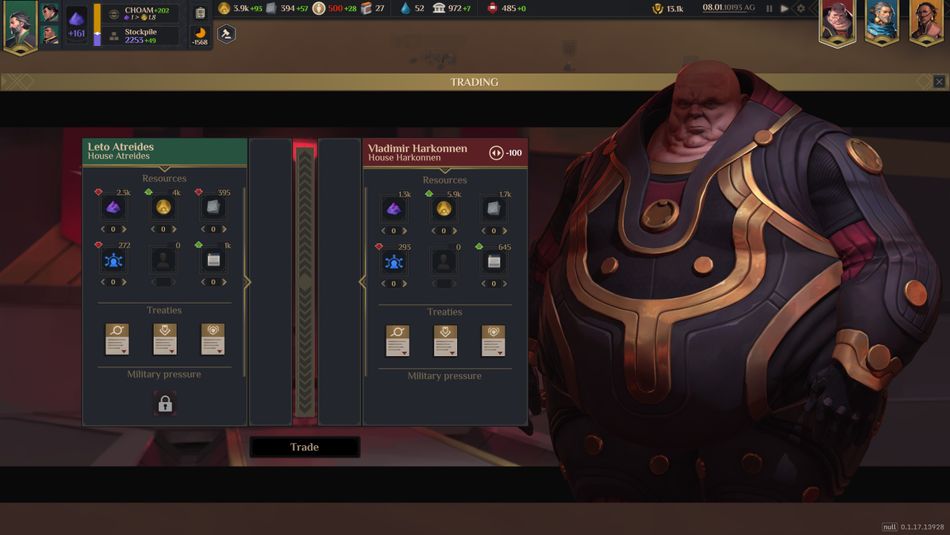Click the date 08.01.10193 AG
This screenshot has width=950, height=535.
click(728, 8)
